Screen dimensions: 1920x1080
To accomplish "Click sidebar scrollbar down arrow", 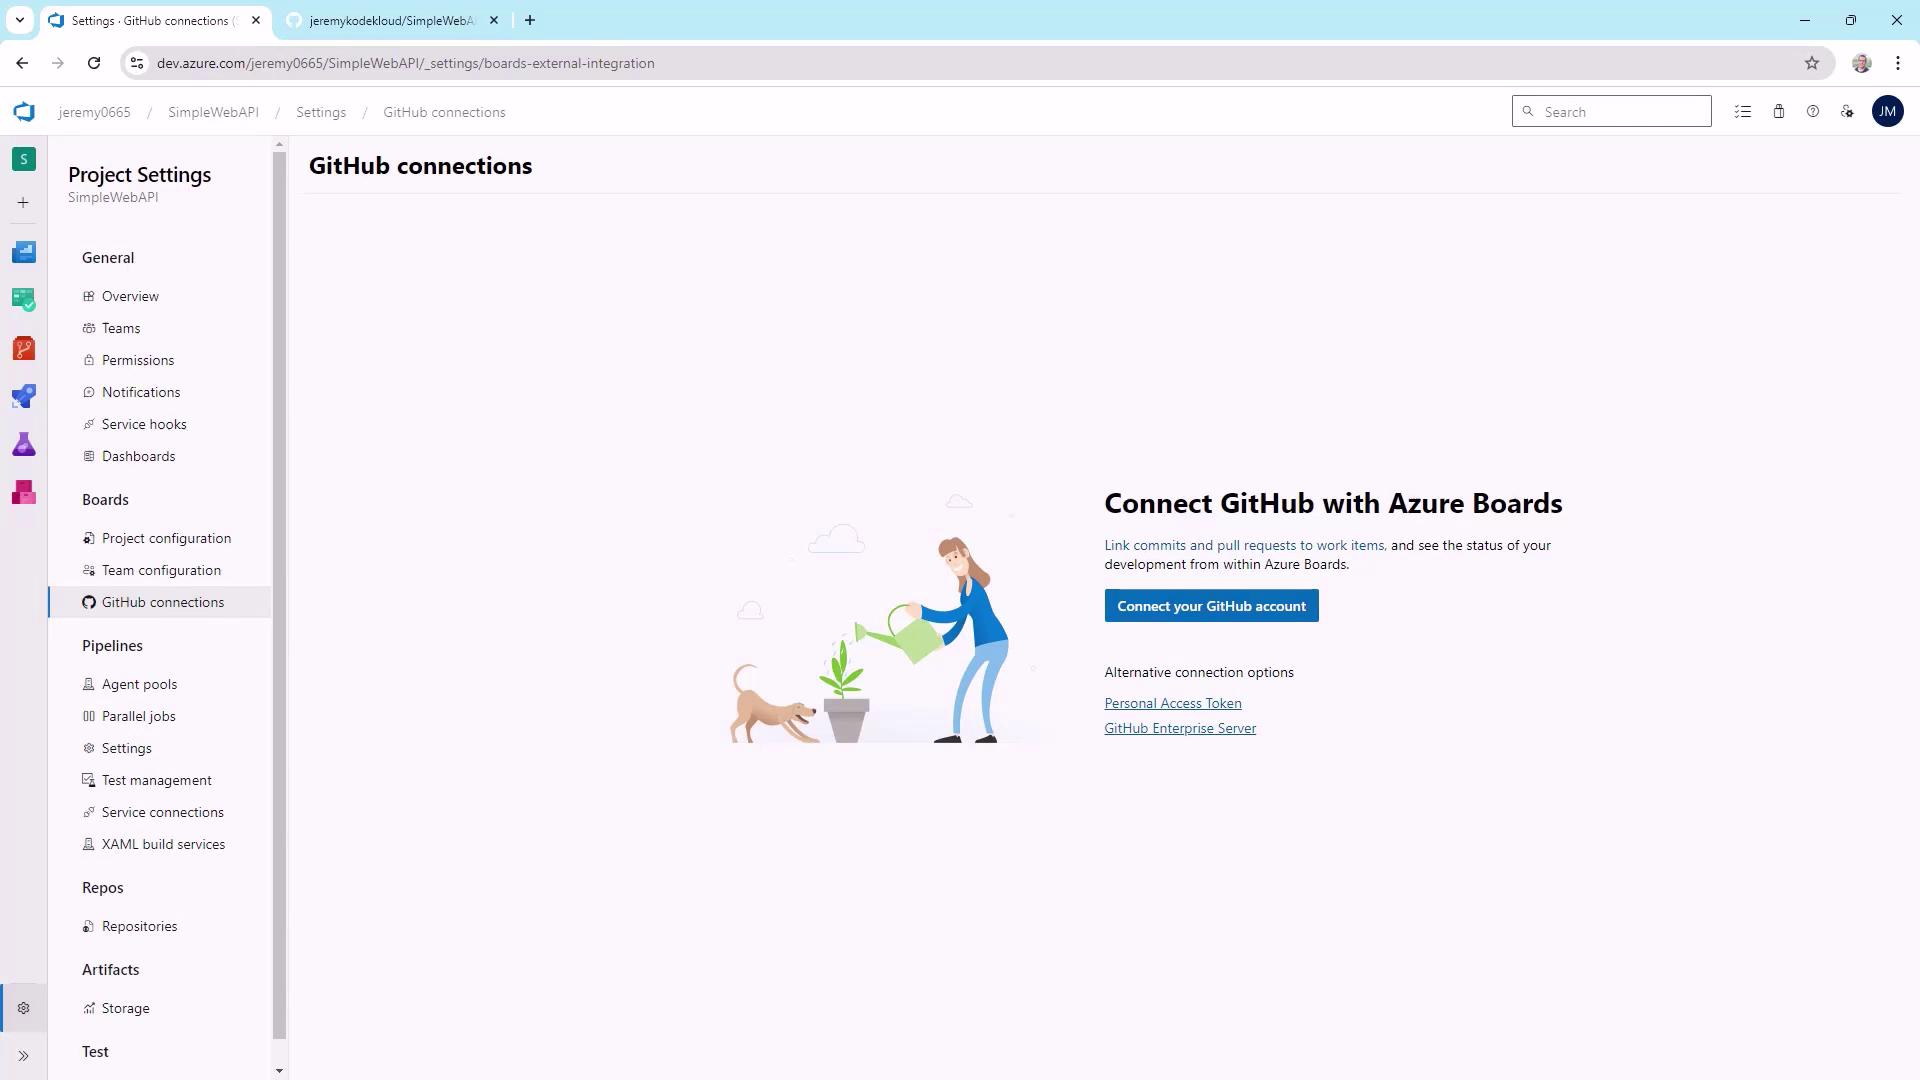I will pos(279,1071).
